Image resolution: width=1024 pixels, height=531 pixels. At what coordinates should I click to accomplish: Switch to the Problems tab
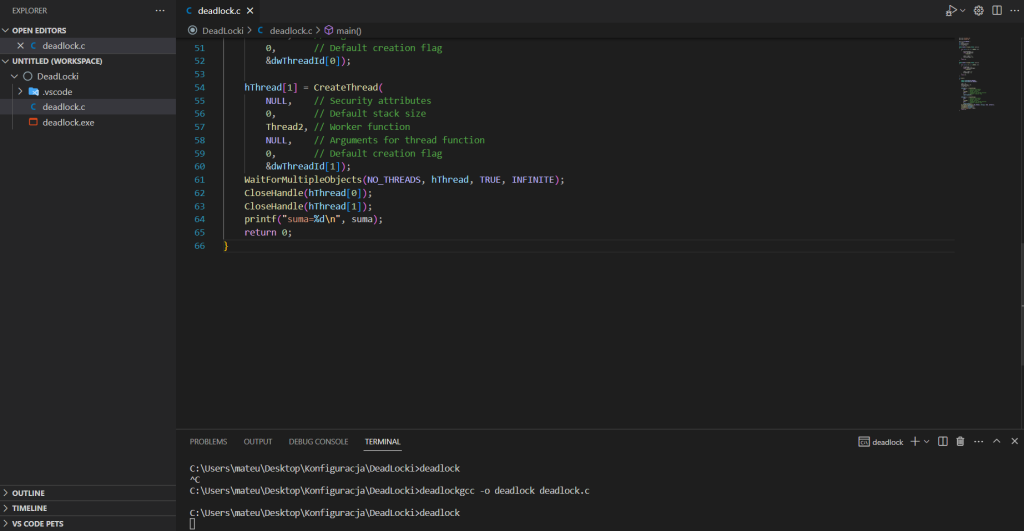[208, 441]
